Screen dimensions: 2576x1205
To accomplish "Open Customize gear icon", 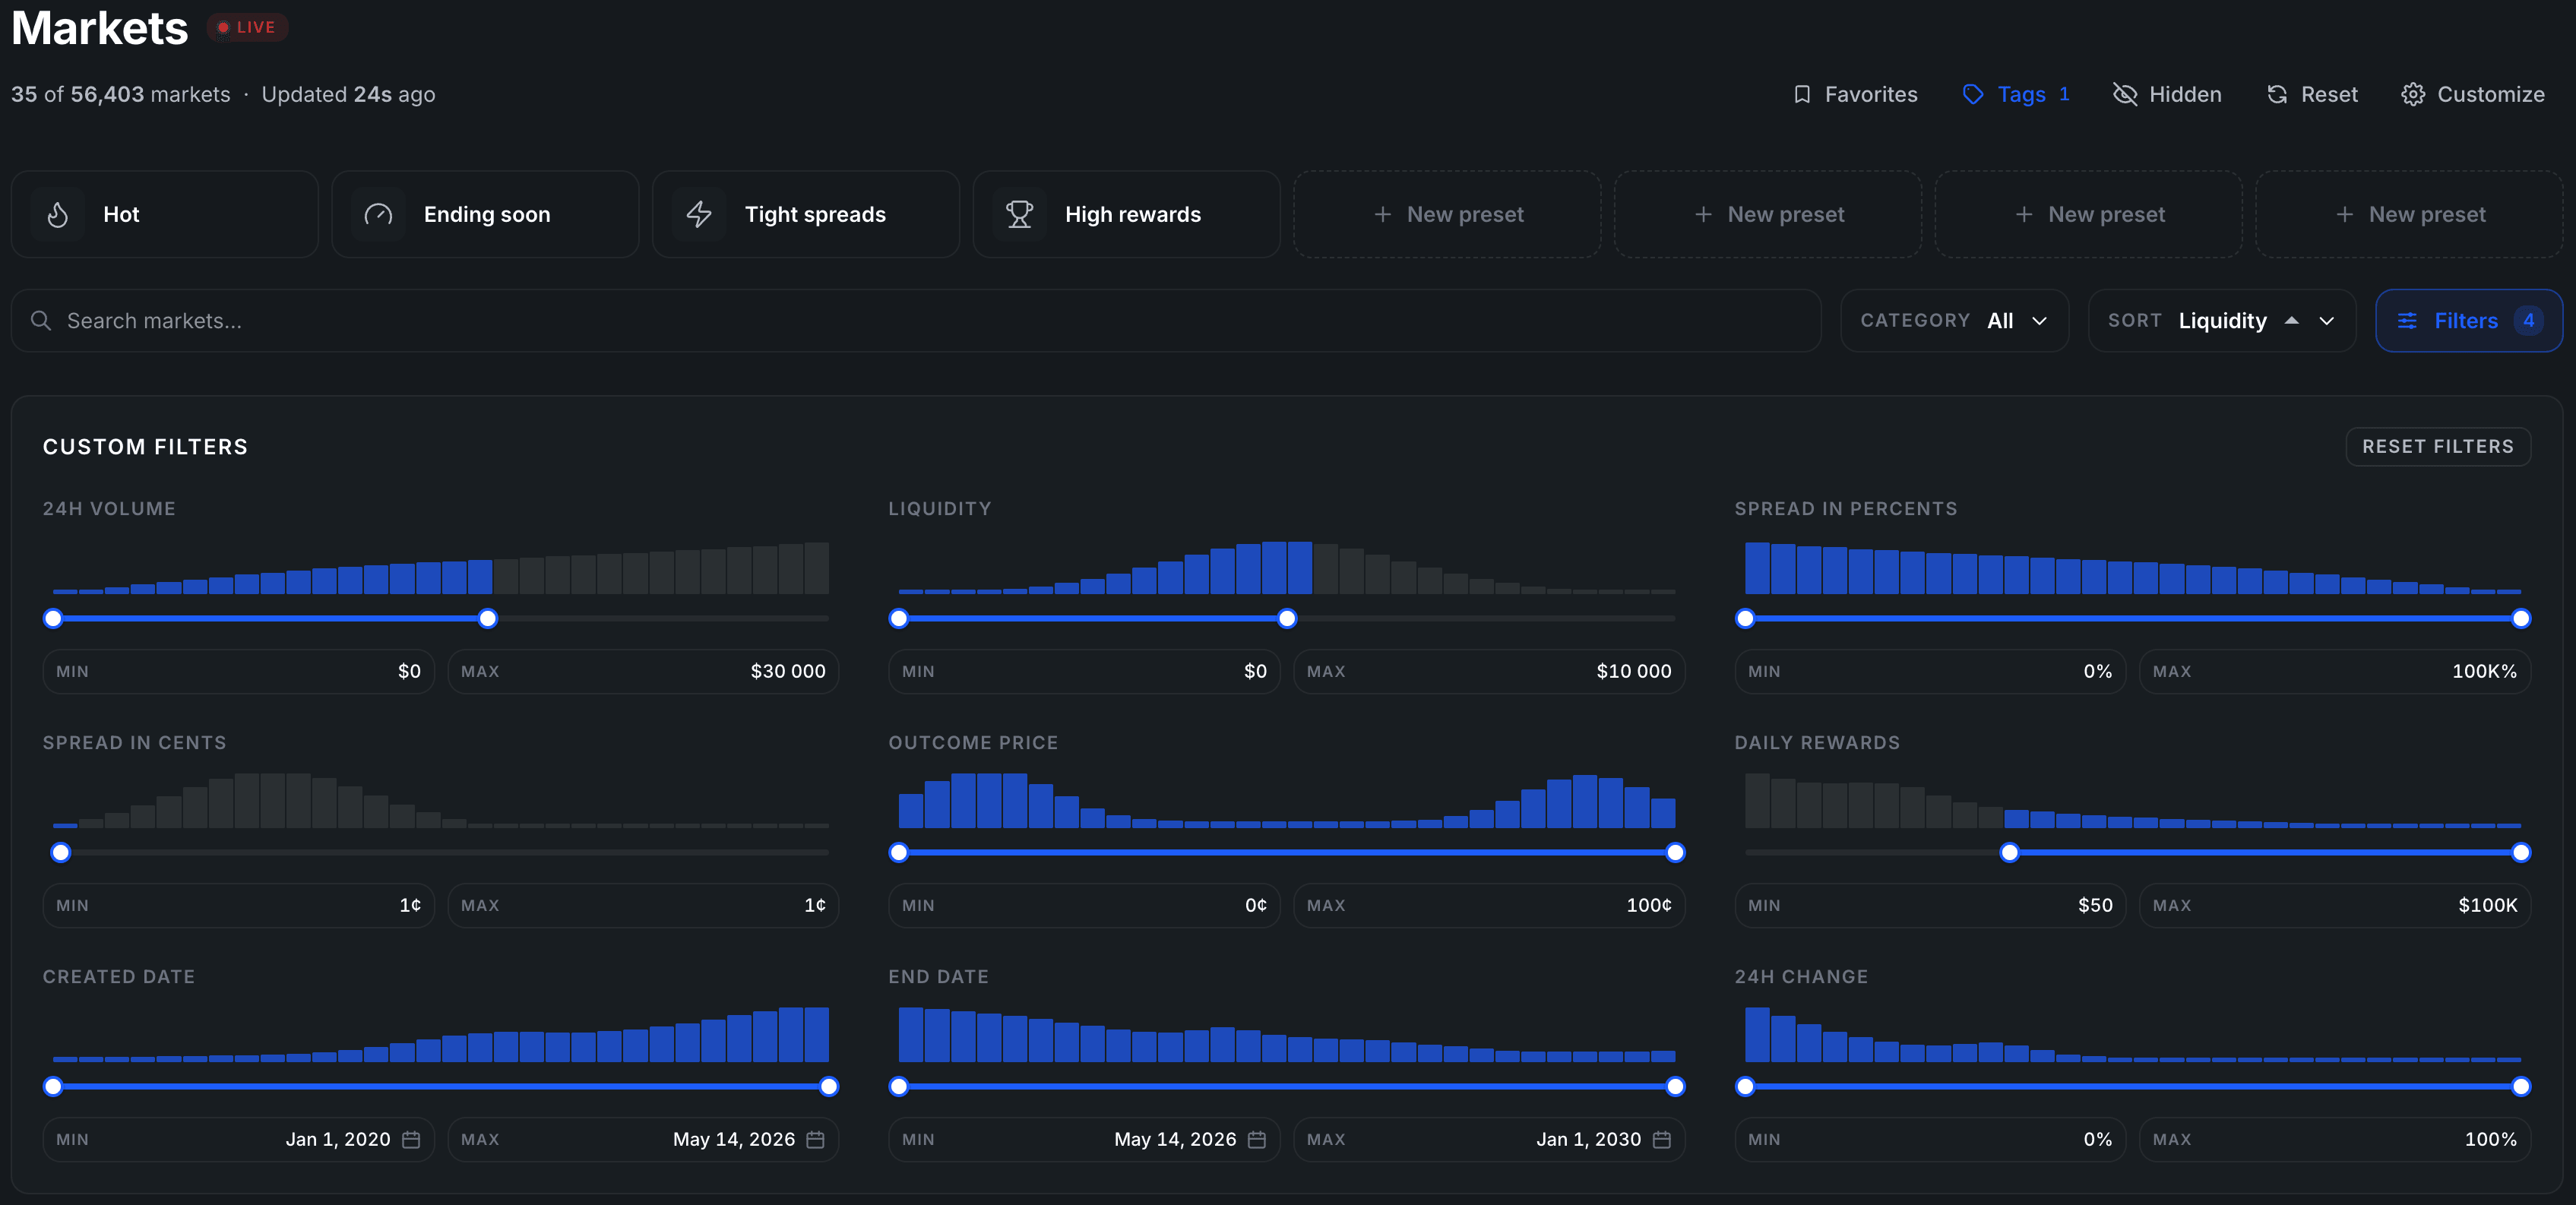I will pos(2413,94).
